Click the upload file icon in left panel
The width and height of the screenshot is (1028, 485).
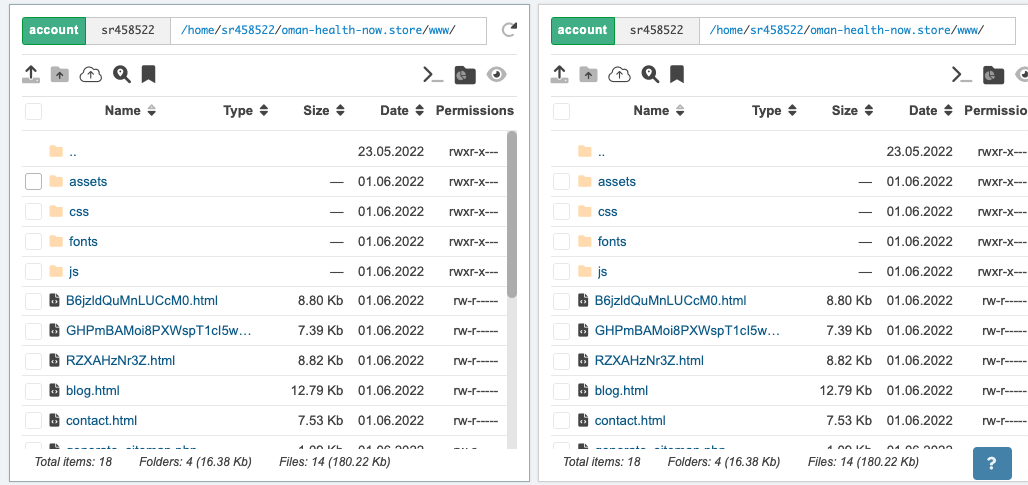31,74
